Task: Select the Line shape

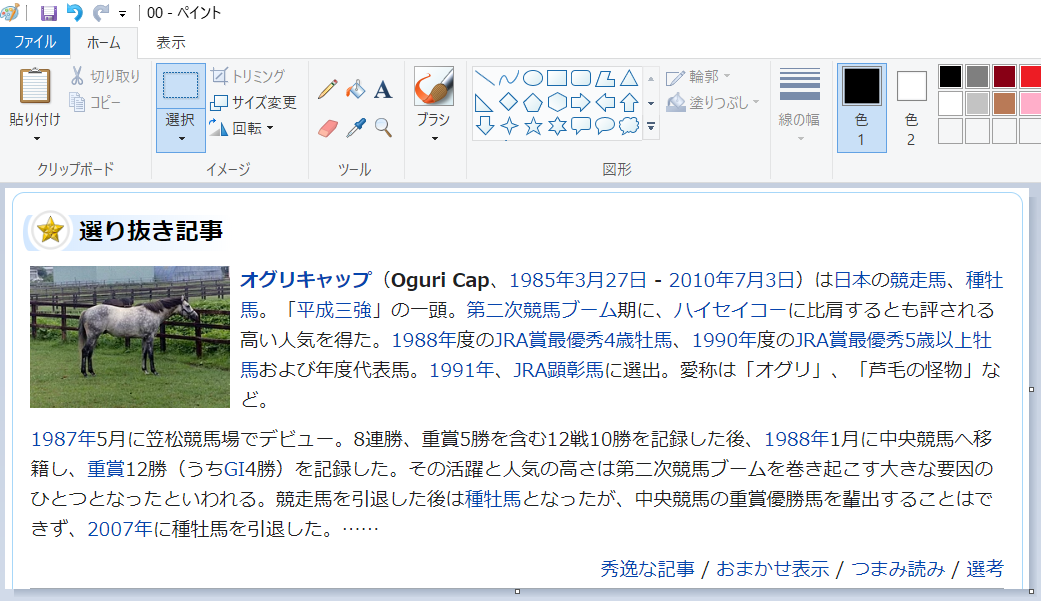Action: coord(485,78)
